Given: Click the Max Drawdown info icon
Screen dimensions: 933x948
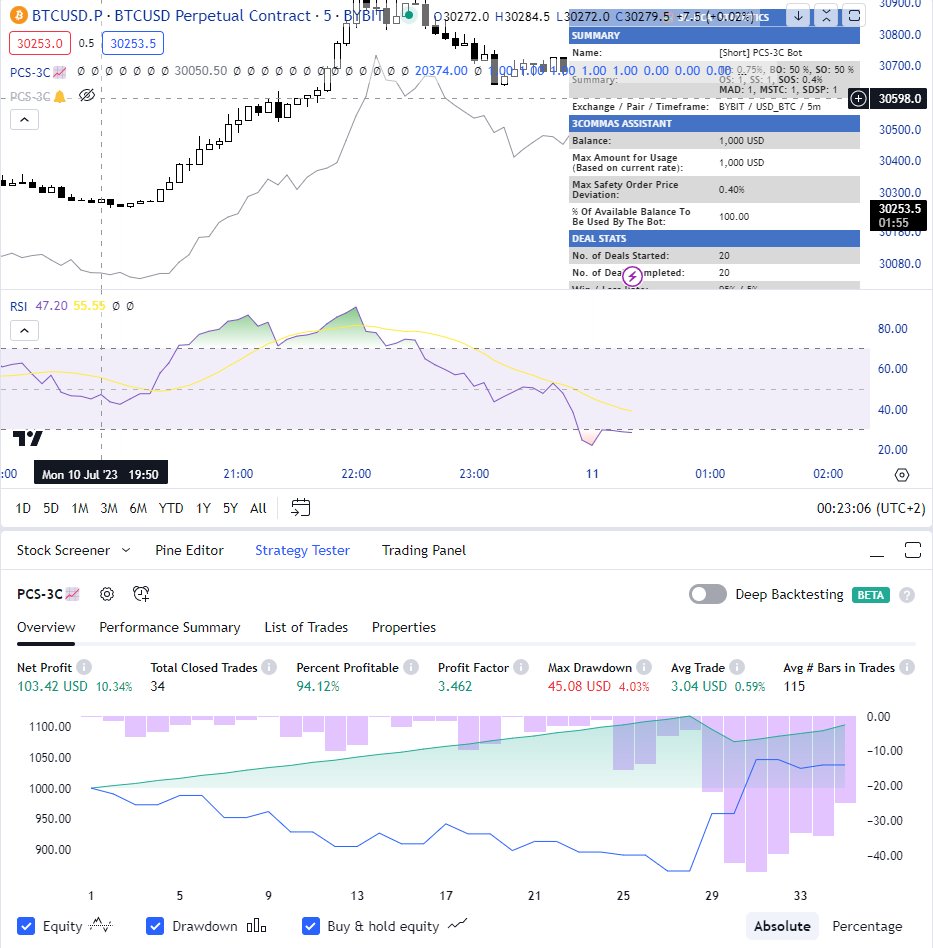Looking at the screenshot, I should 644,667.
